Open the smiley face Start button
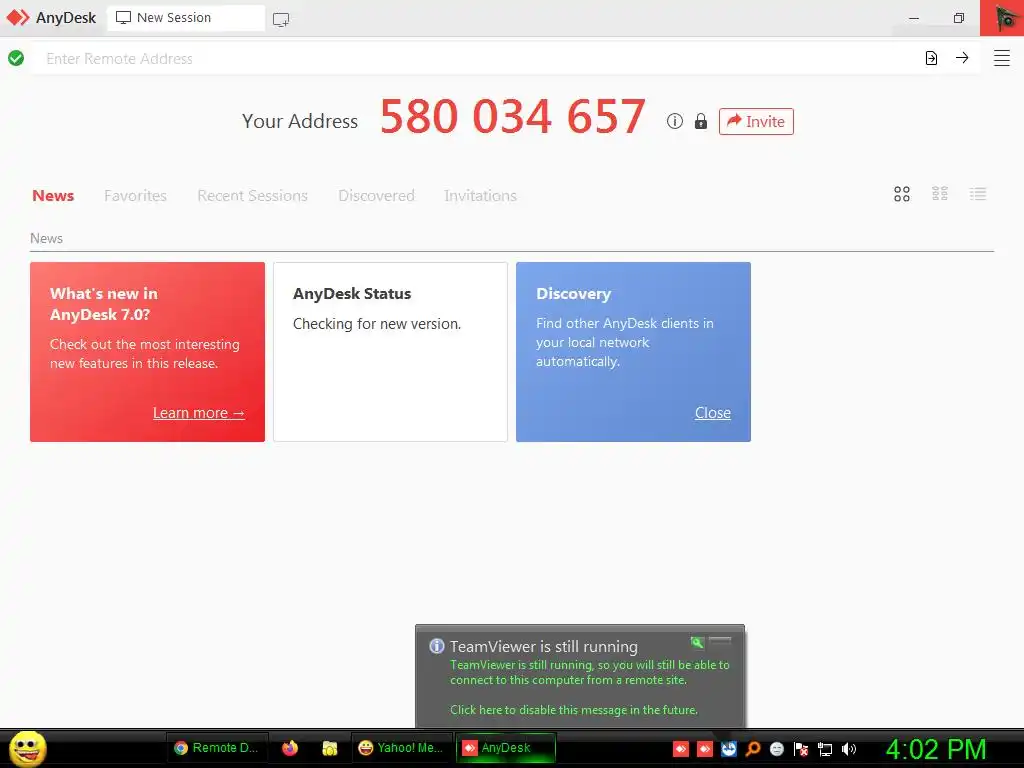Viewport: 1024px width, 768px height. [27, 748]
